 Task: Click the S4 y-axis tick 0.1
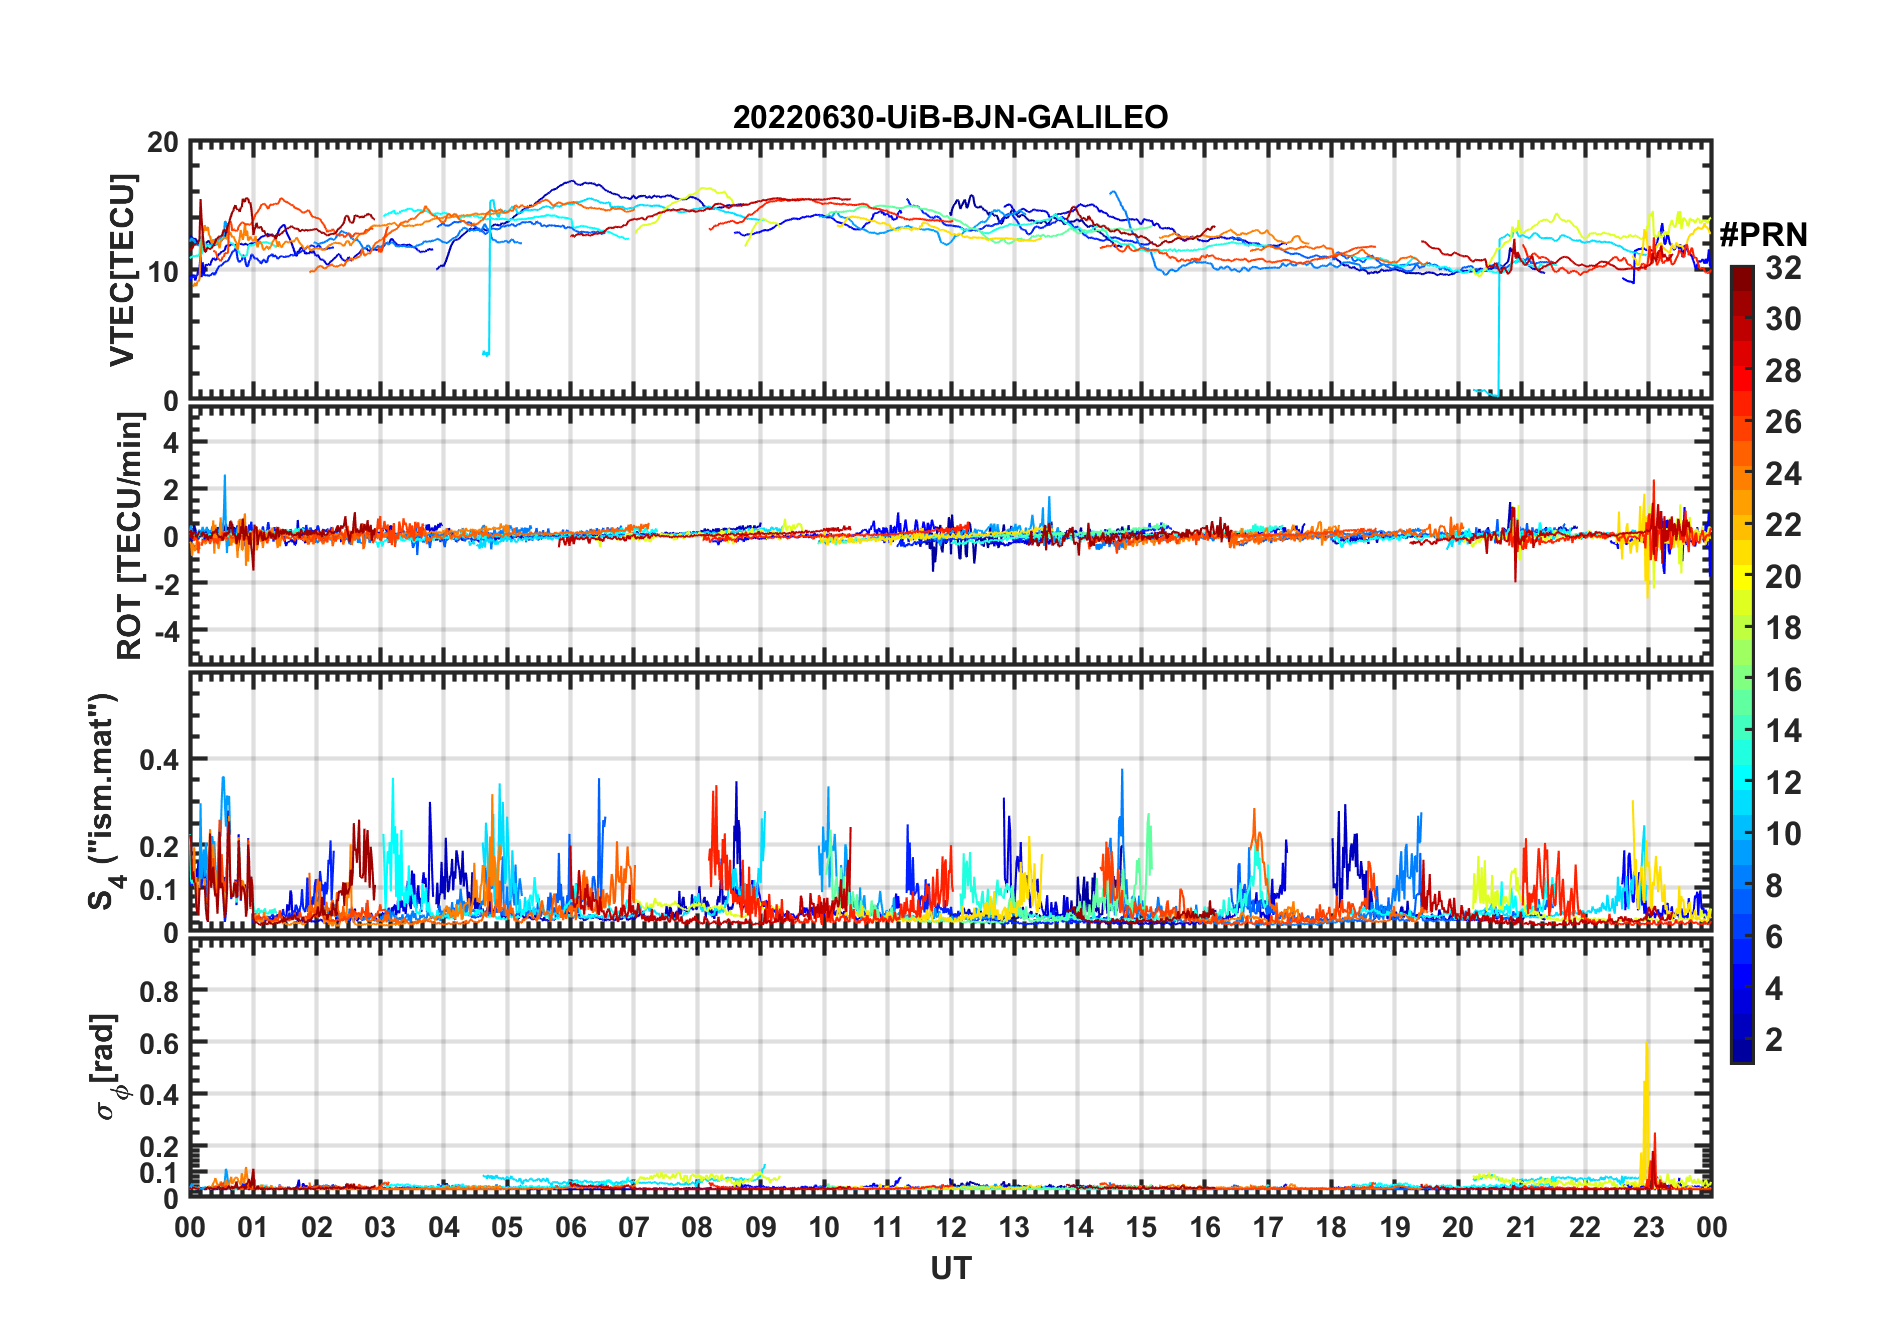[x=158, y=889]
